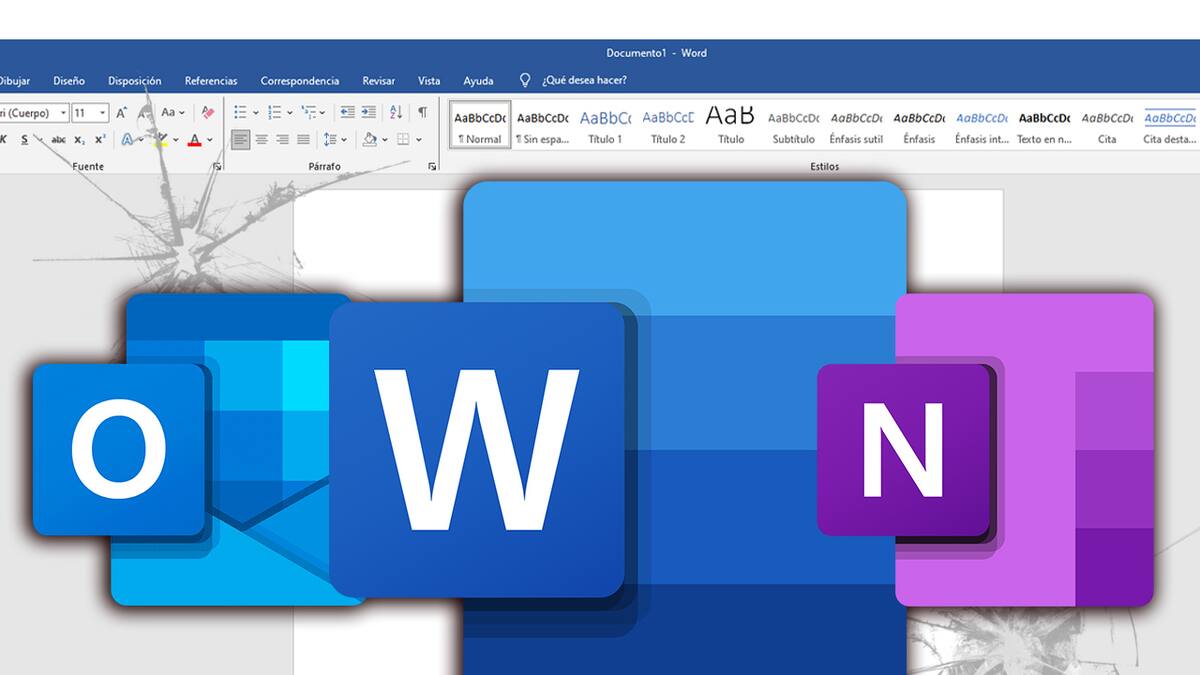
Task: Select the Revisar tab
Action: point(378,81)
